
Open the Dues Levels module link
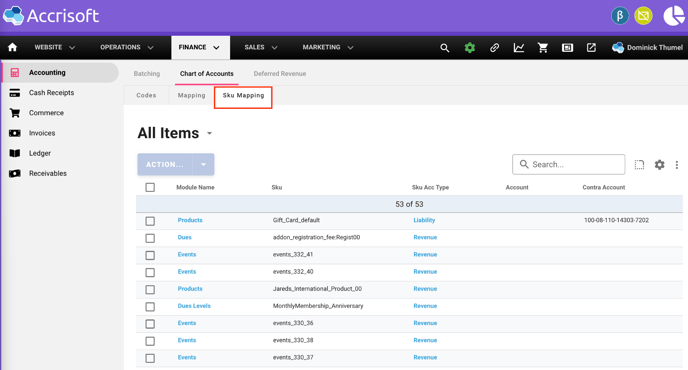pos(194,306)
